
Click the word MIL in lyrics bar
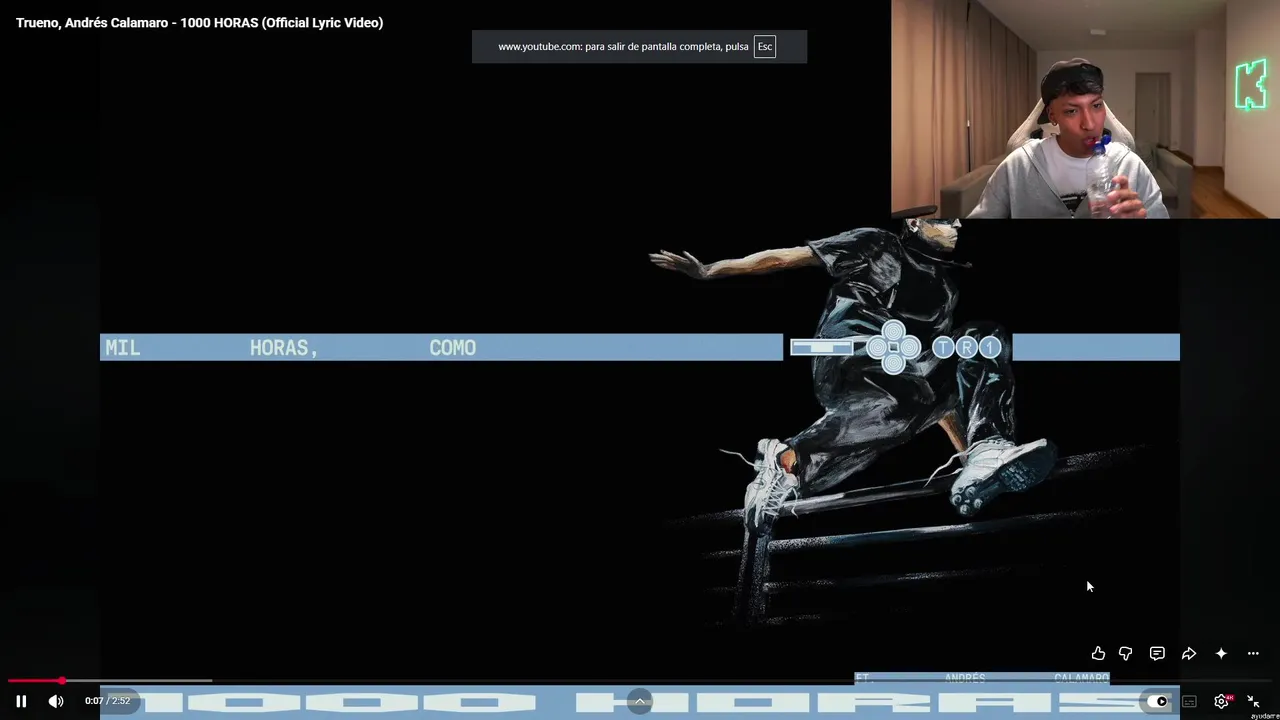coord(123,348)
